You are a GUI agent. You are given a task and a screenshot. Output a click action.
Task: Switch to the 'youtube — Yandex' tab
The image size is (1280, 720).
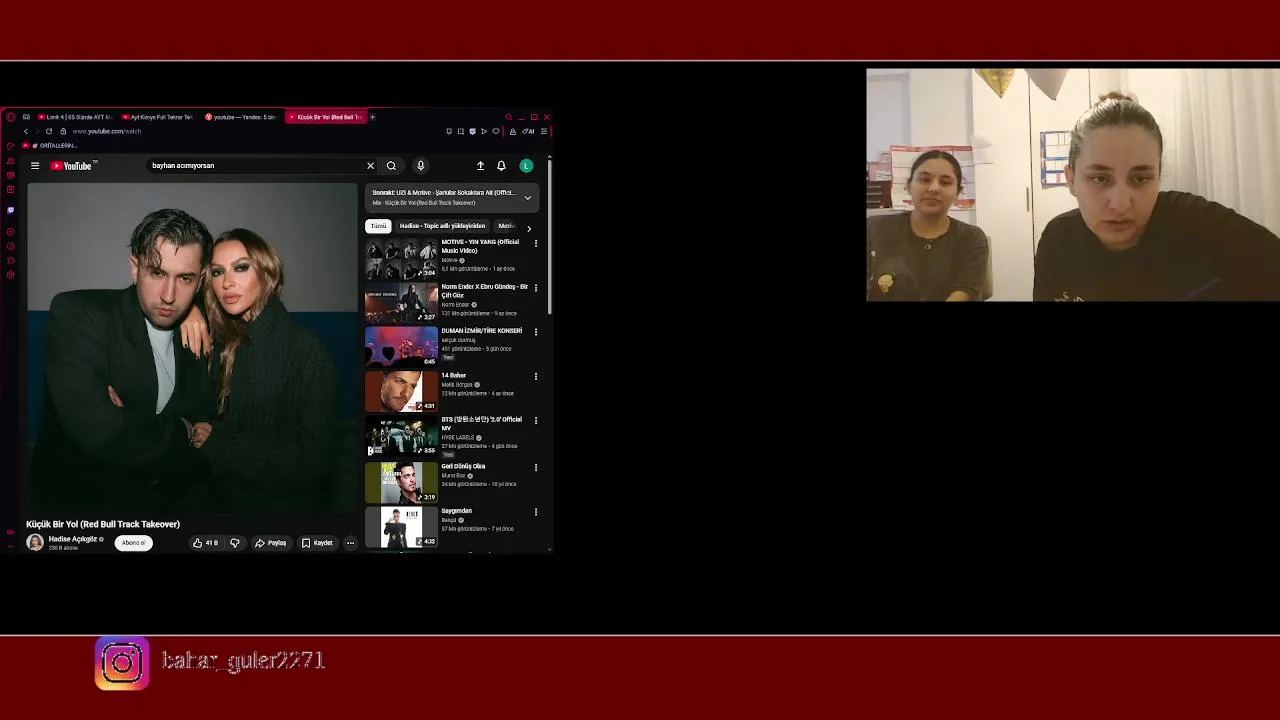point(242,117)
